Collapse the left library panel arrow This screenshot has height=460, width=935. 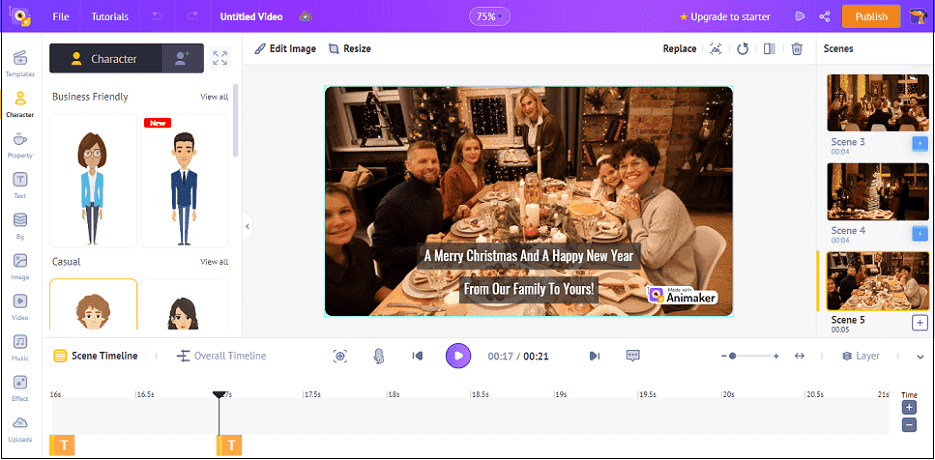247,226
